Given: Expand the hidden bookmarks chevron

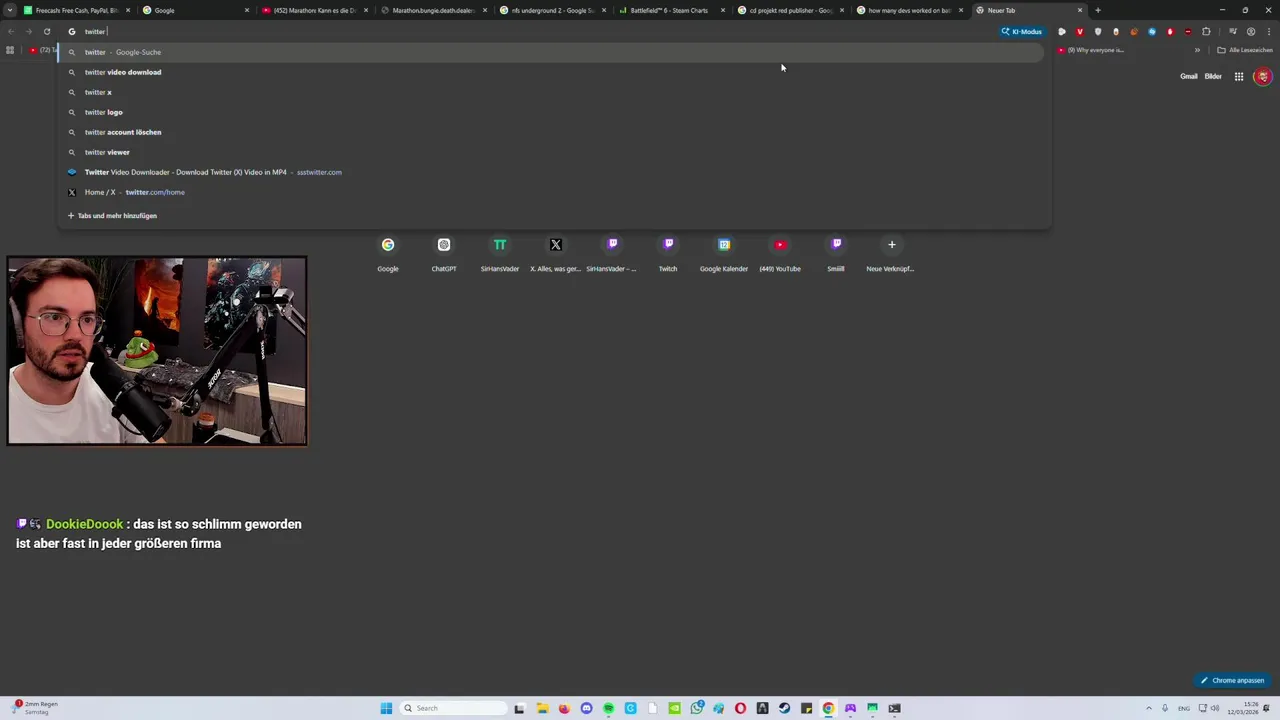Looking at the screenshot, I should click(x=1197, y=50).
